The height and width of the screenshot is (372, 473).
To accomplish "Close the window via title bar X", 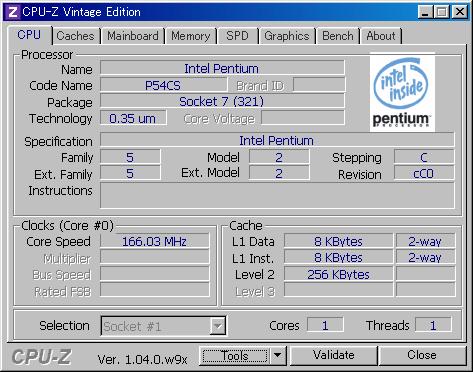I will coord(460,12).
